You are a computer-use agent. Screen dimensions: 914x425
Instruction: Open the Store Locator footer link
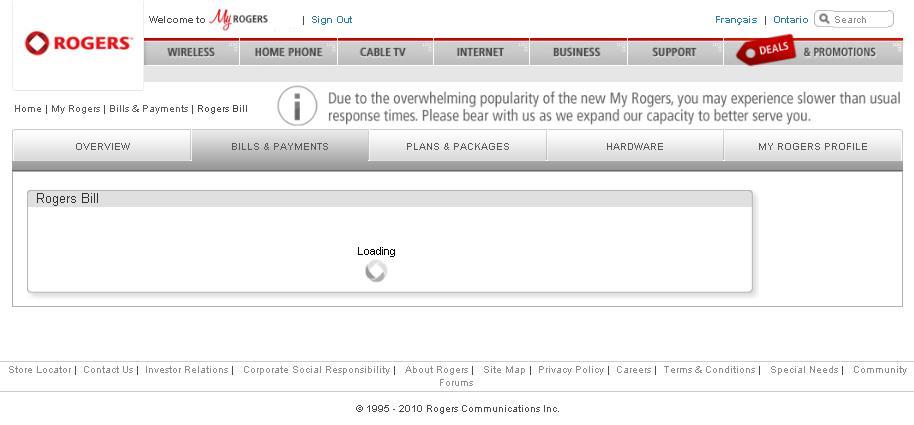point(40,370)
